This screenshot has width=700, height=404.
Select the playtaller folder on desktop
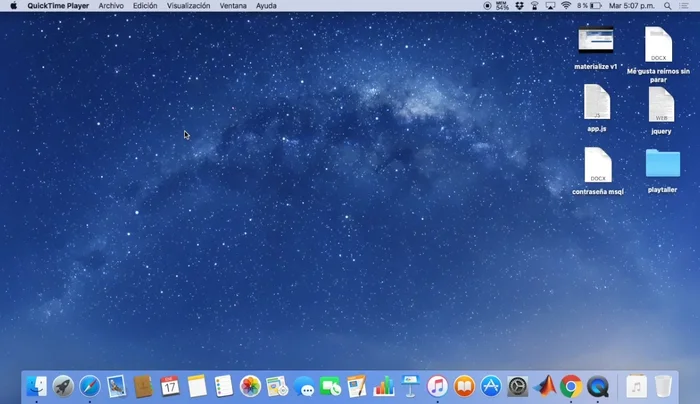[662, 164]
